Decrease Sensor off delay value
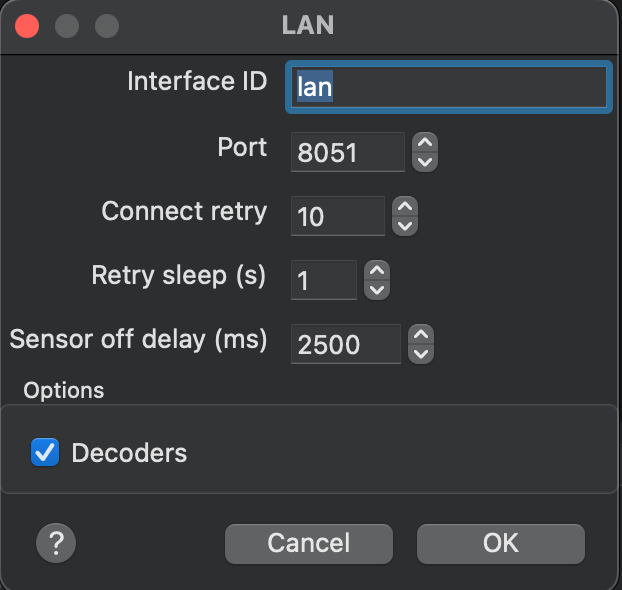622x590 pixels. point(421,354)
